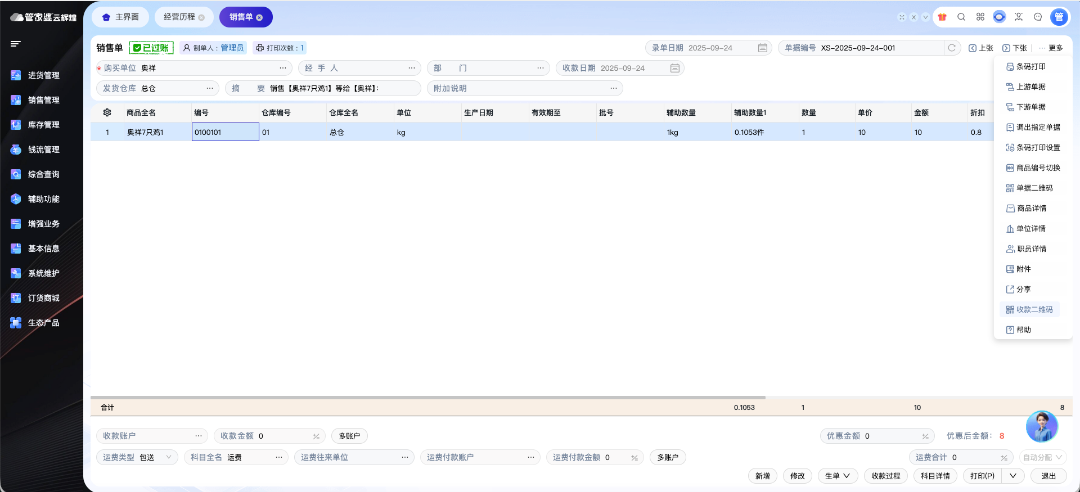Open the table column settings gear
1080x492 pixels.
[x=107, y=113]
